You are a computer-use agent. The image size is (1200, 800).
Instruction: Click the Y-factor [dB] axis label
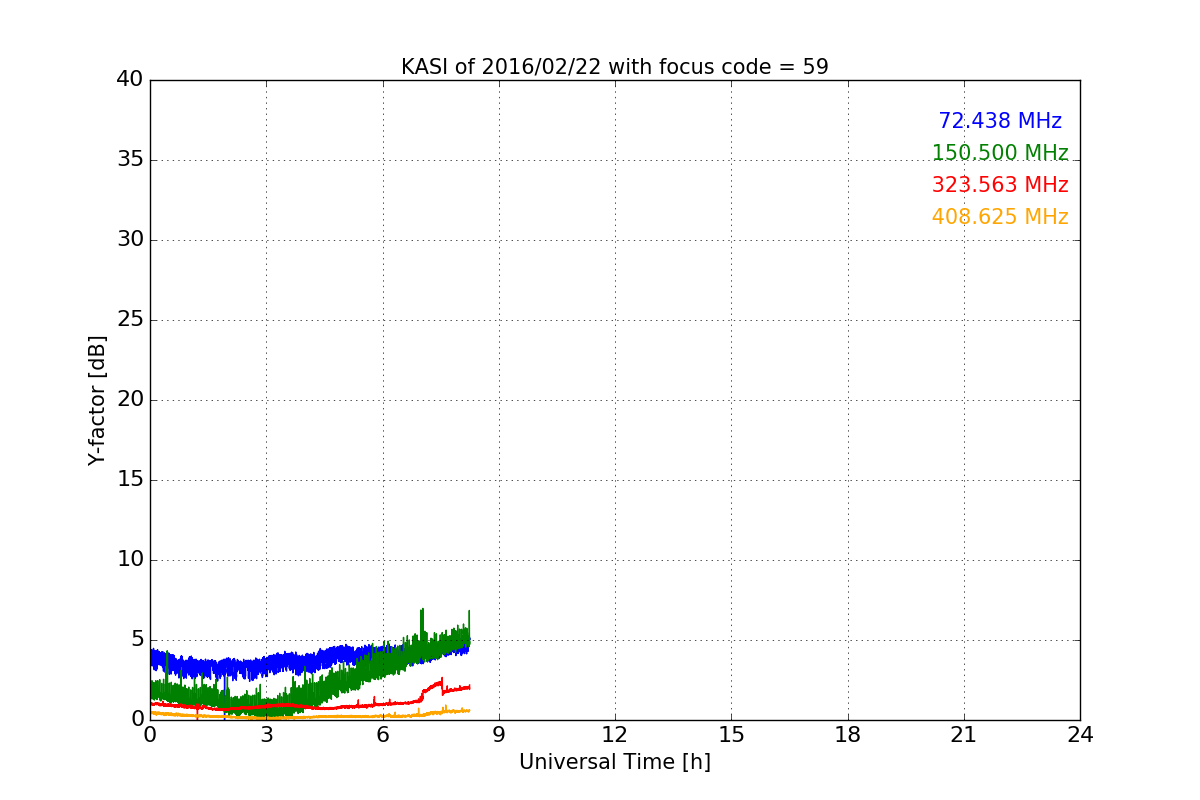coord(97,400)
